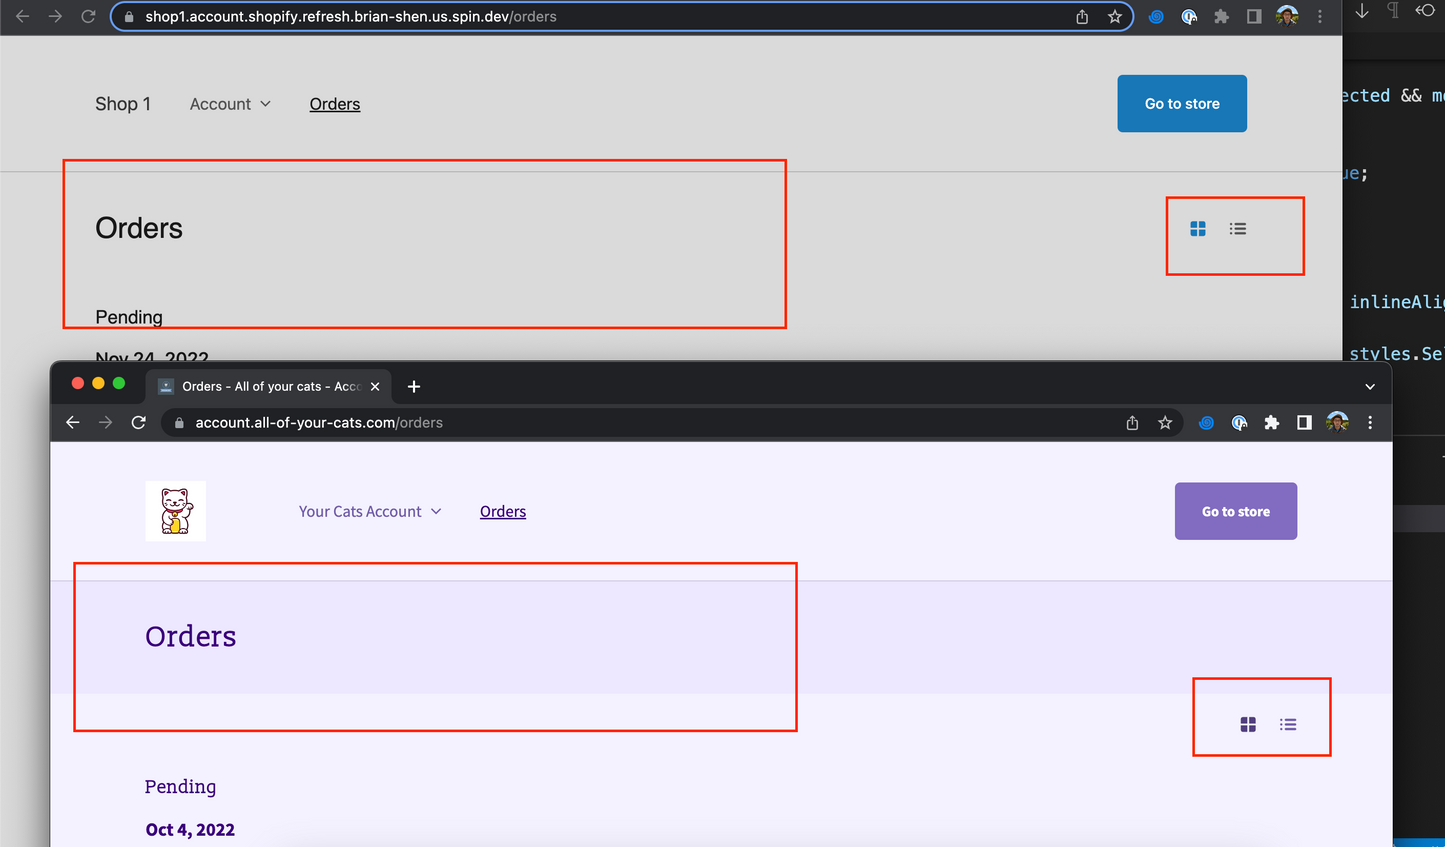The image size is (1445, 847).
Task: Go back in the front browser window
Action: [73, 422]
